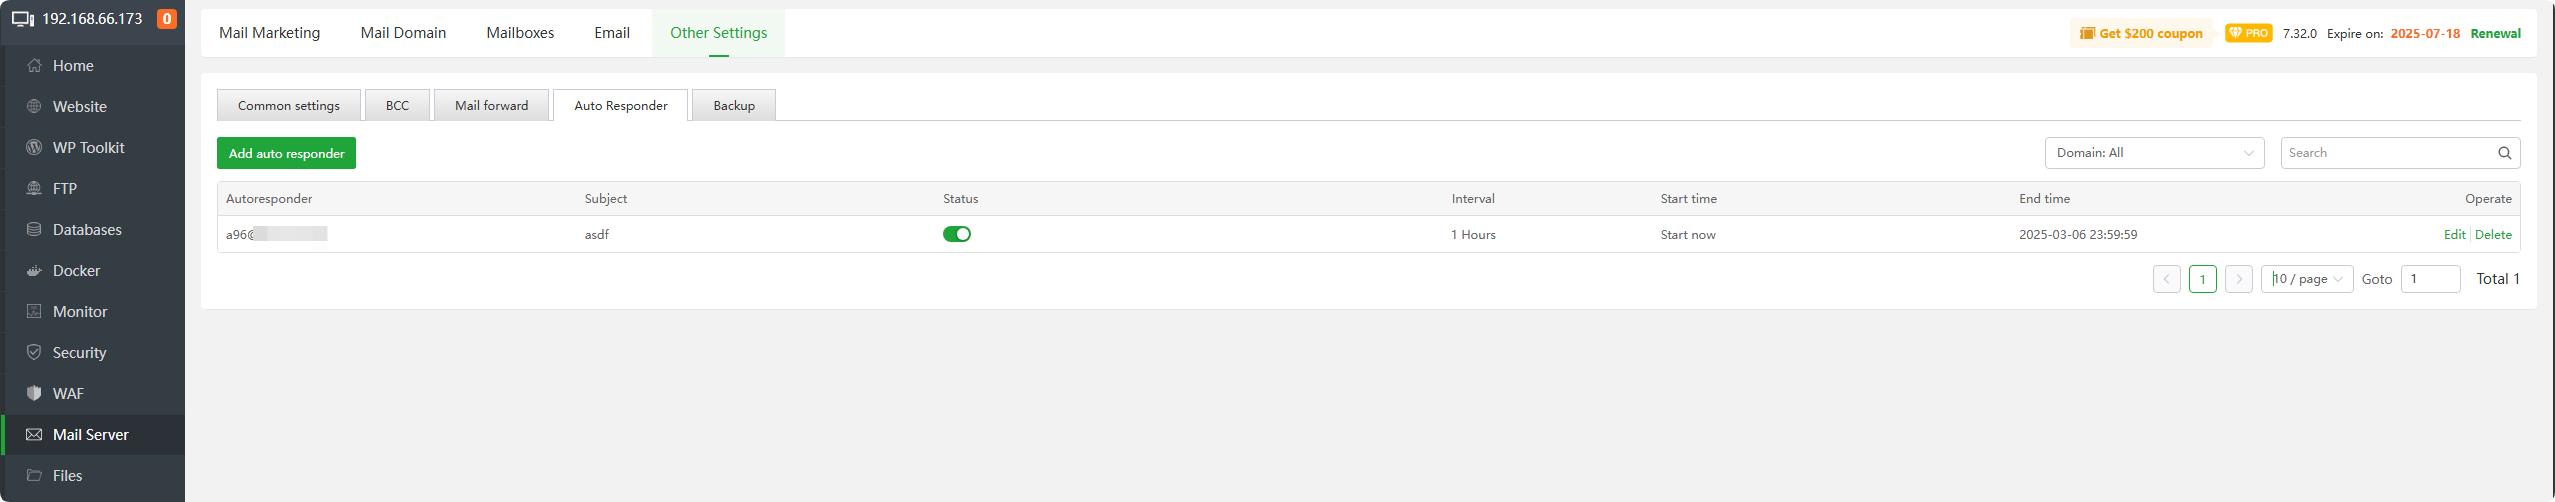This screenshot has height=502, width=2555.
Task: Switch to the Mail forward tab
Action: point(491,106)
